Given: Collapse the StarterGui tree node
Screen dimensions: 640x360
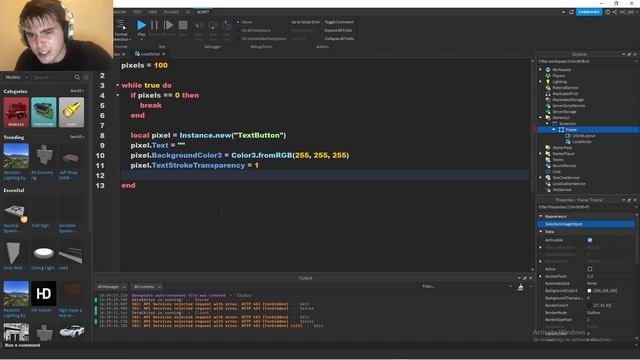Looking at the screenshot, I should pos(541,118).
